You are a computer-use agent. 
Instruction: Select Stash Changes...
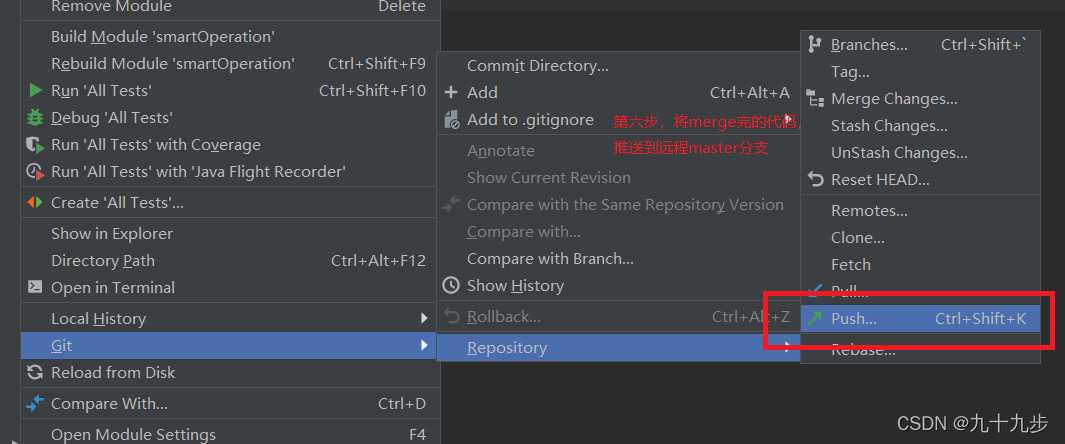920,126
